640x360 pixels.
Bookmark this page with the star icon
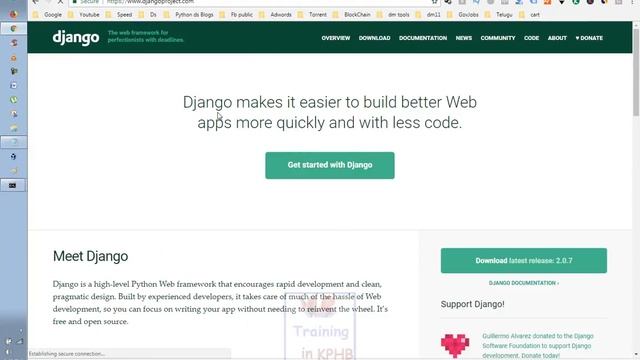coord(434,2)
